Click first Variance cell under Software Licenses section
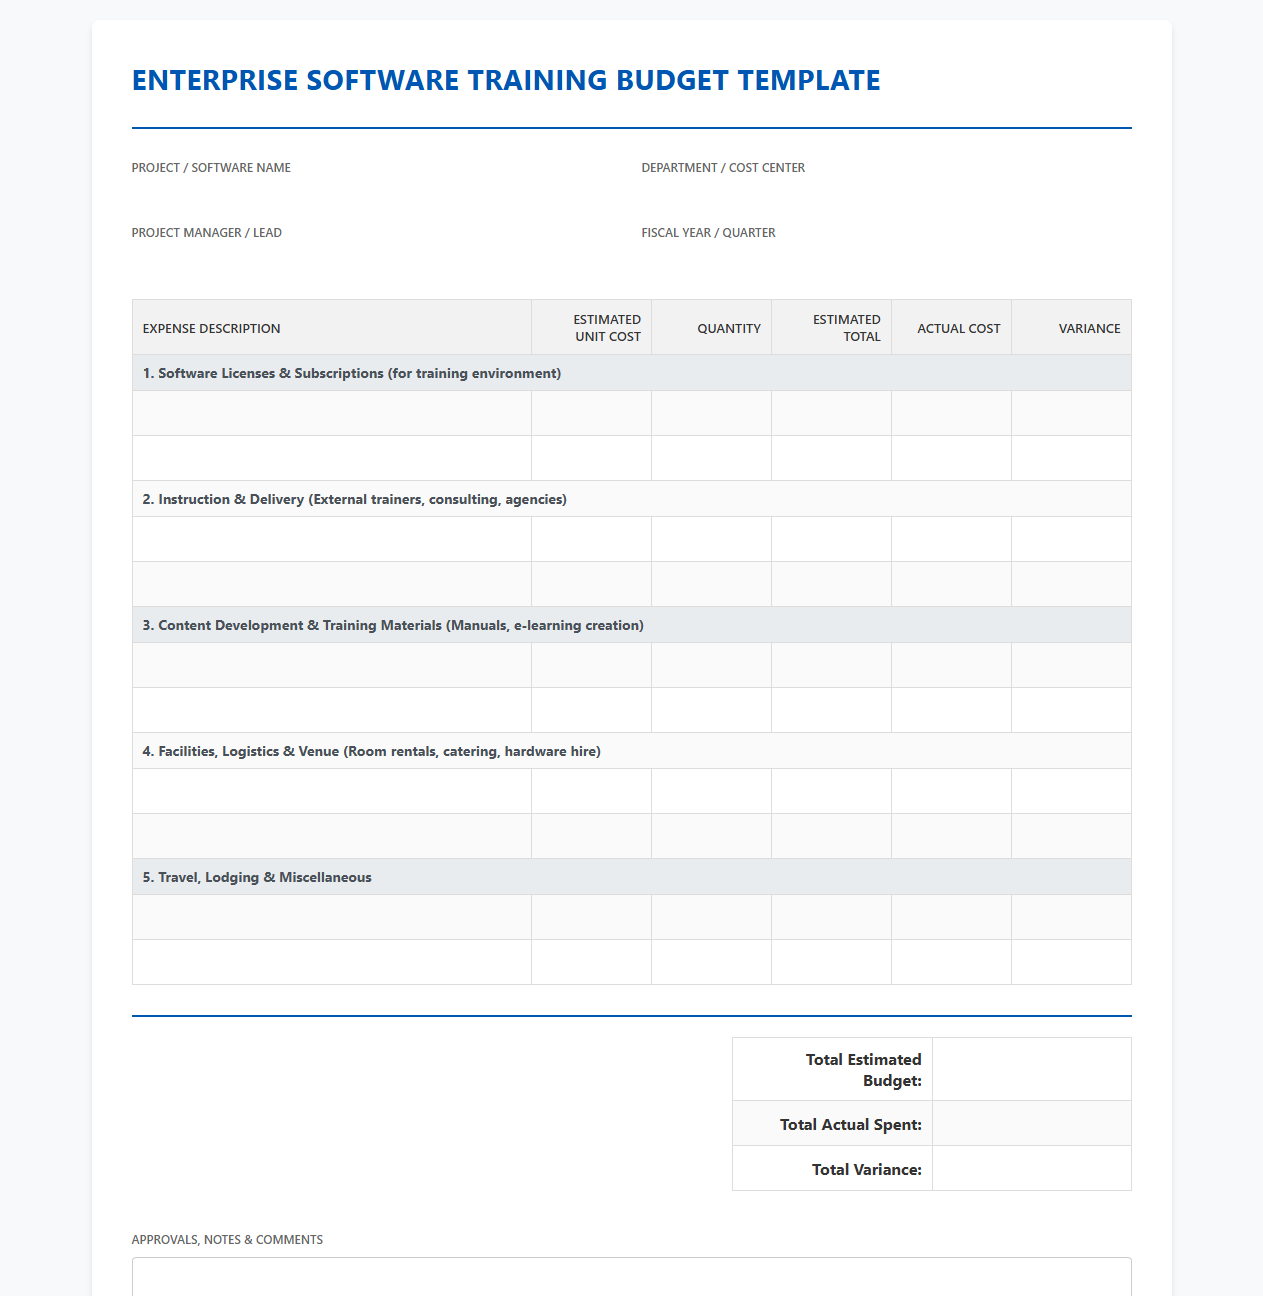The image size is (1263, 1296). [1072, 413]
